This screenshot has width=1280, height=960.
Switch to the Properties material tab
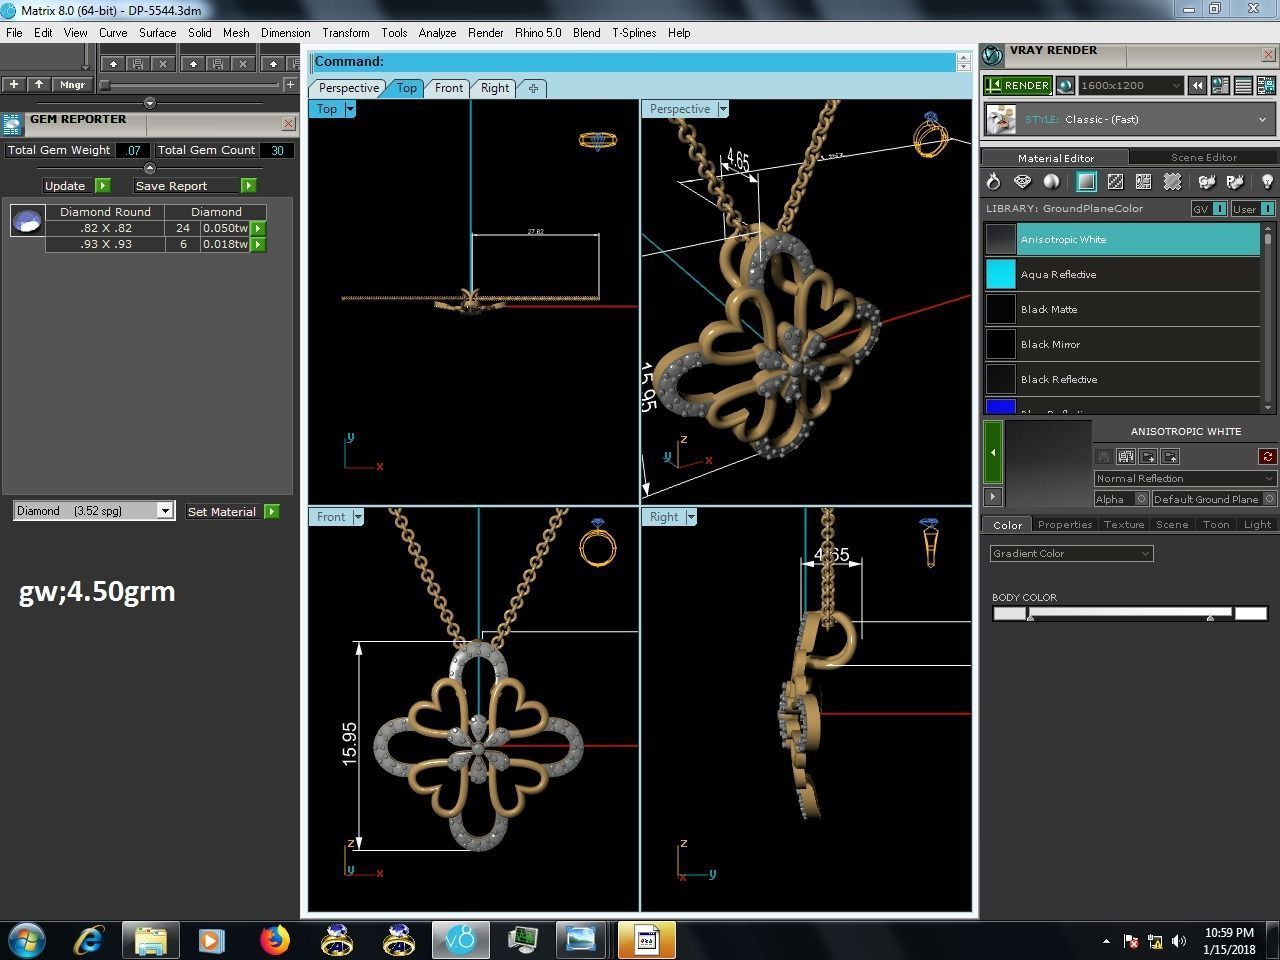coord(1064,524)
